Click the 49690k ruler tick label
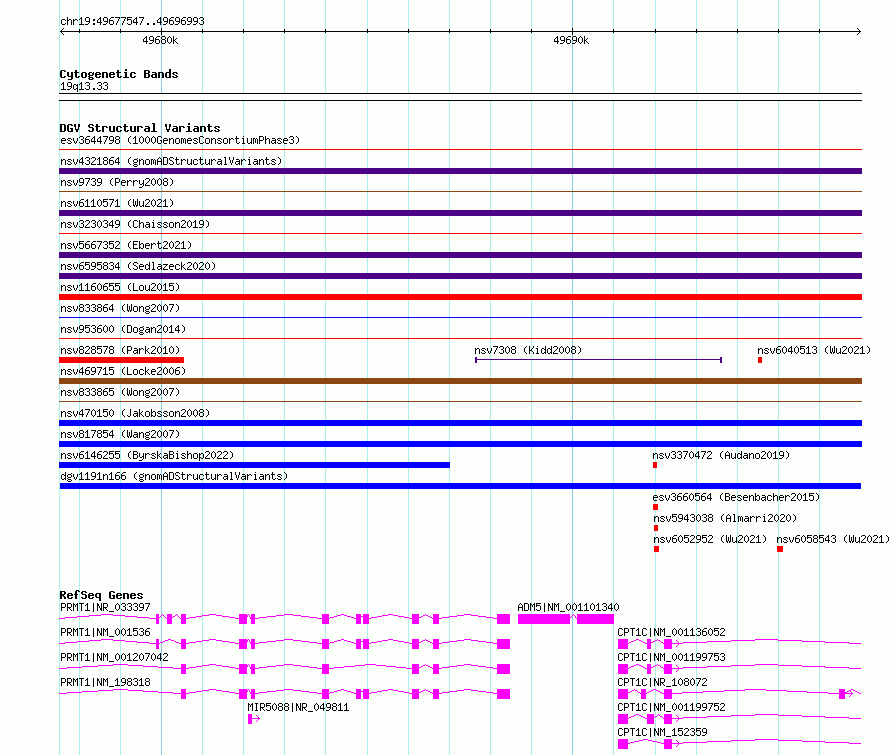This screenshot has width=890, height=755. [x=571, y=40]
